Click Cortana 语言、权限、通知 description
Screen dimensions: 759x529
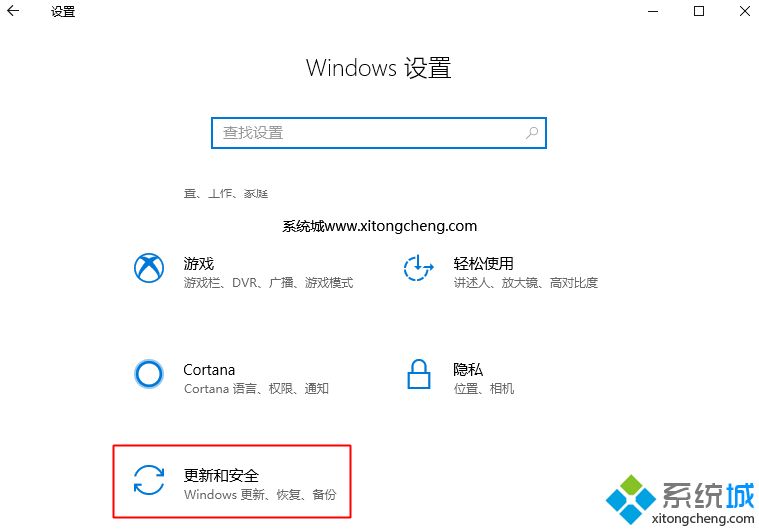[x=256, y=389]
